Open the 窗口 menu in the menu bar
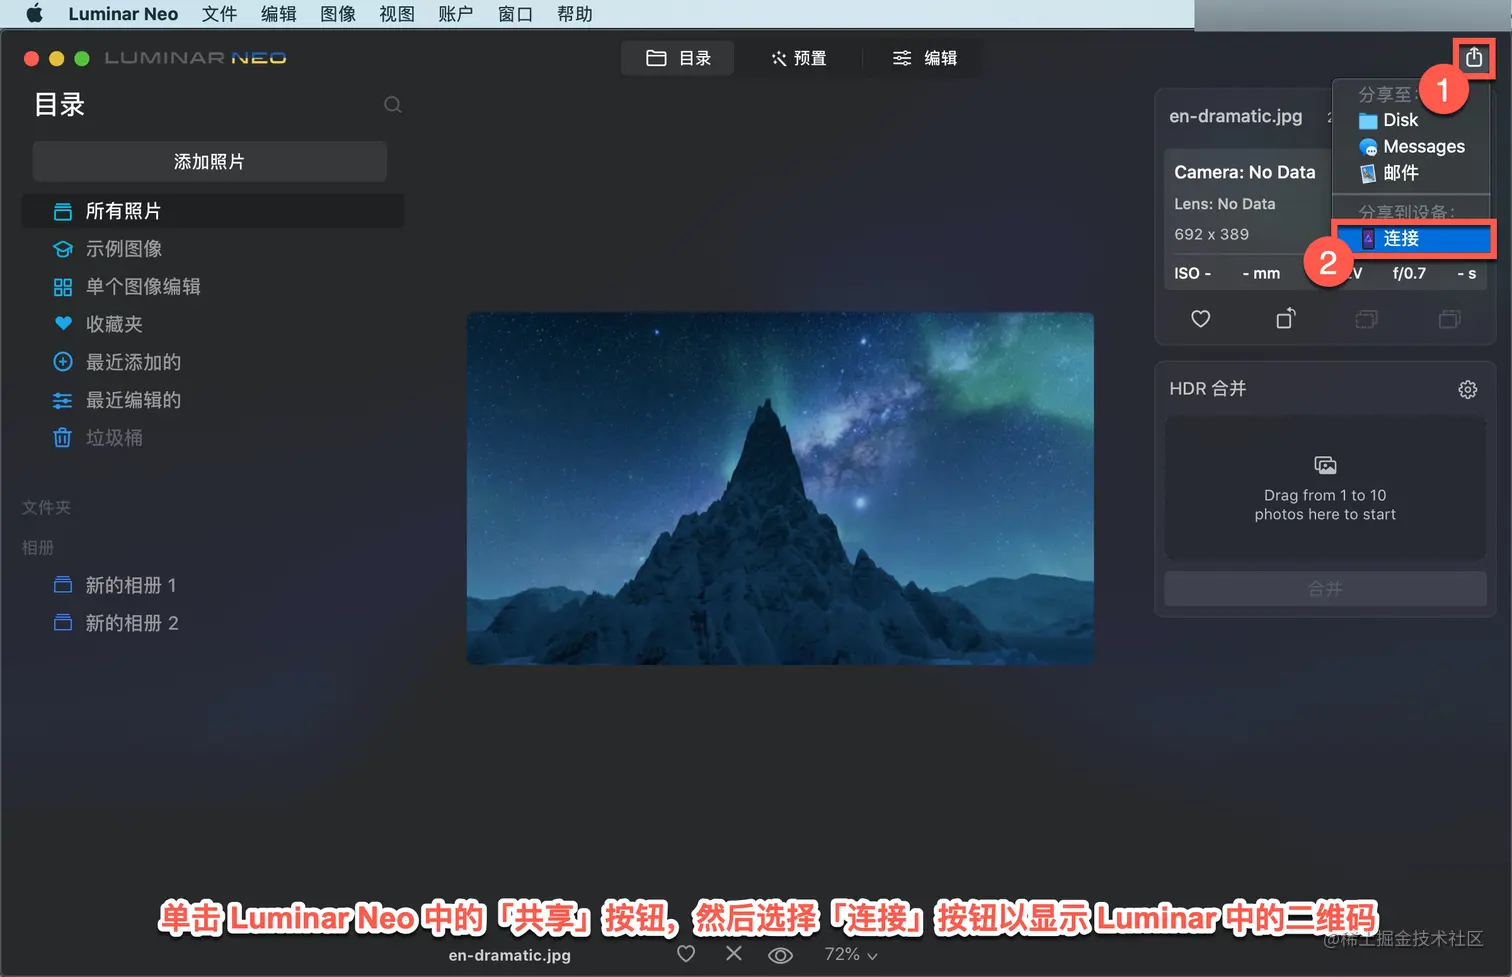1512x977 pixels. click(515, 14)
